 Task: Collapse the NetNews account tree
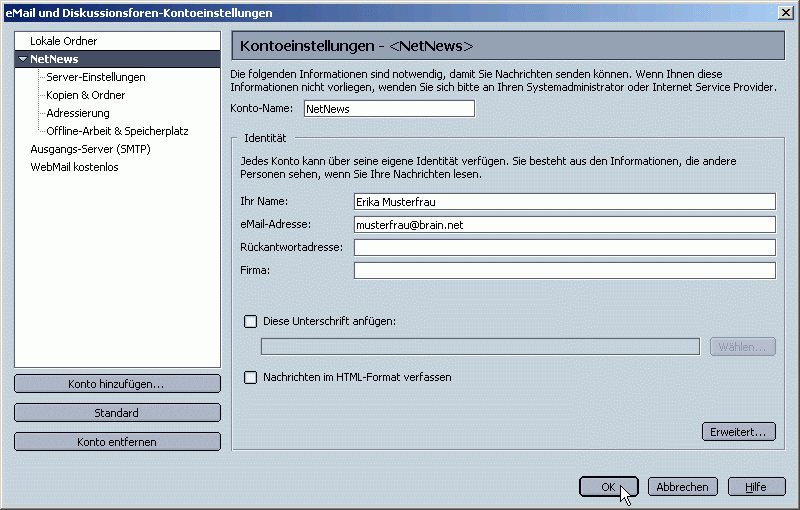pos(23,60)
